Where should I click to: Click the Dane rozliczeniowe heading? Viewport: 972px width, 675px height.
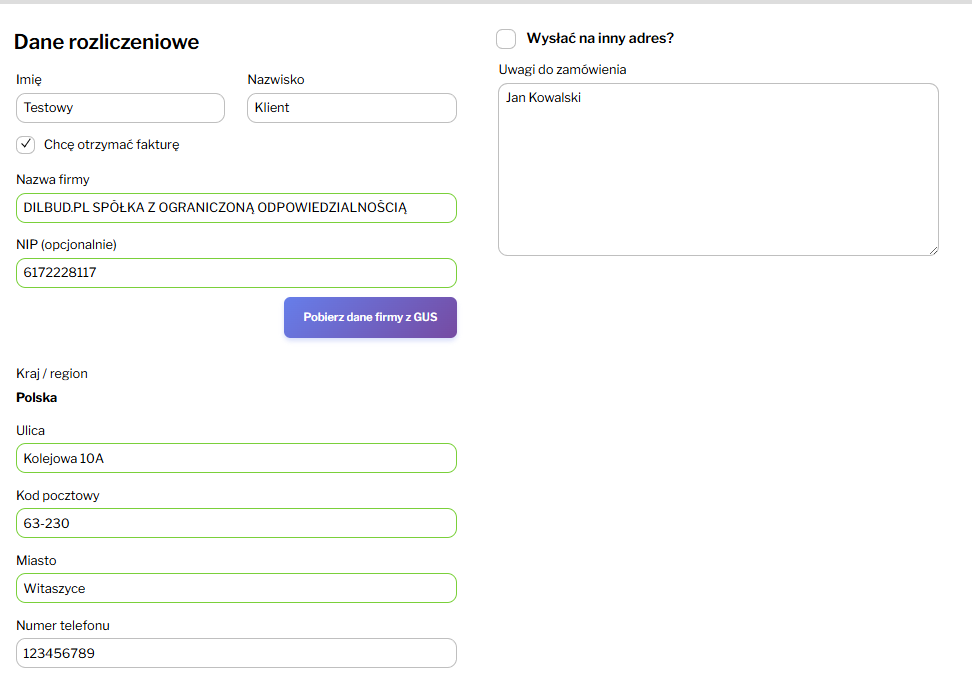click(x=106, y=42)
